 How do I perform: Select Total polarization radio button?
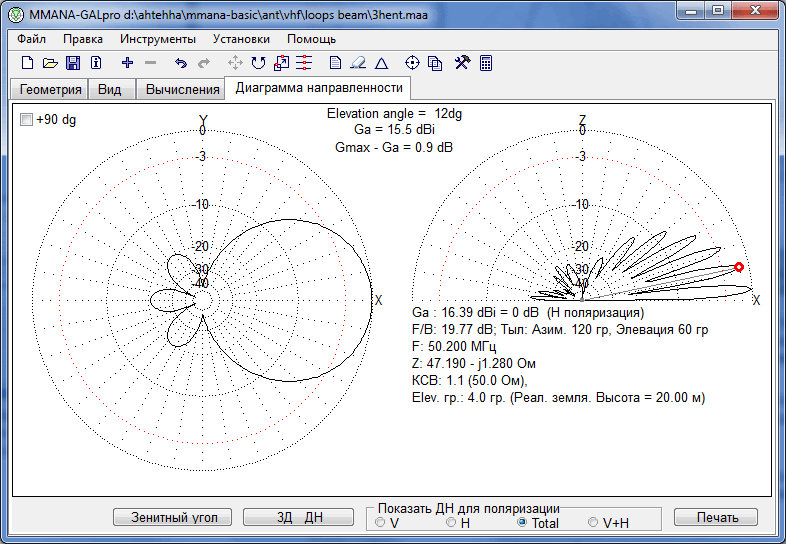point(522,522)
